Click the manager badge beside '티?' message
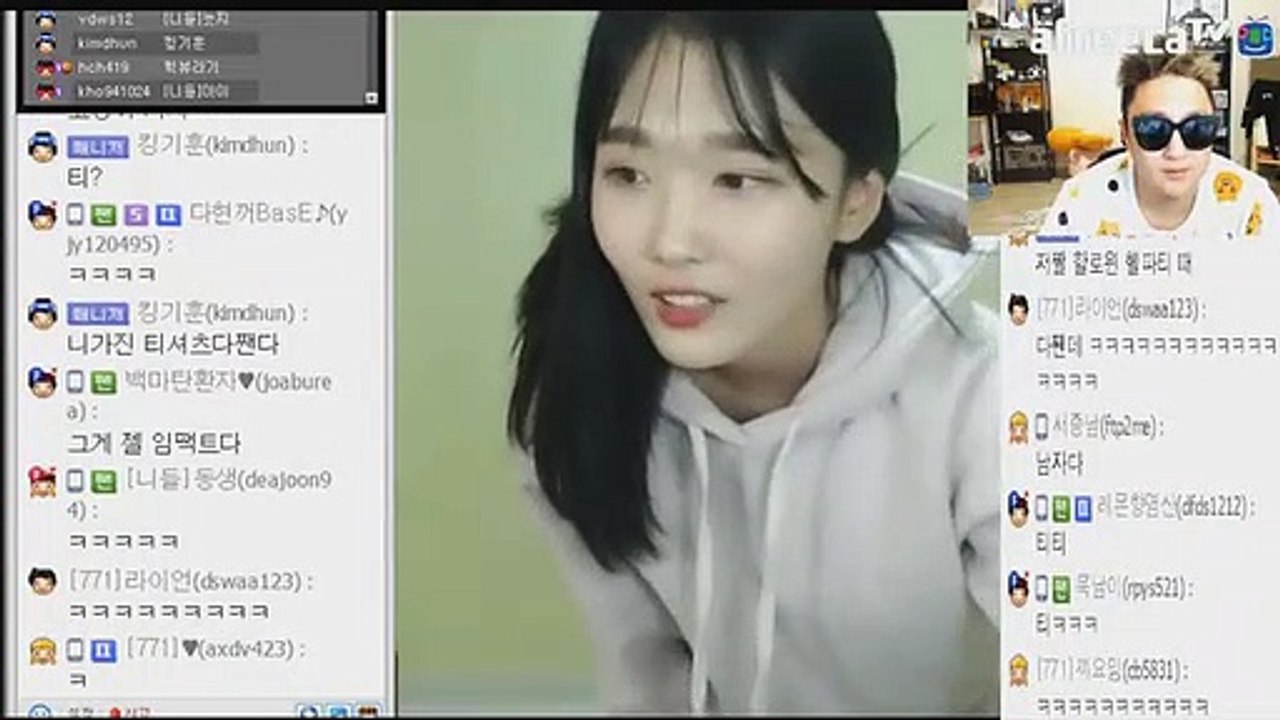The width and height of the screenshot is (1280, 720). 98,146
